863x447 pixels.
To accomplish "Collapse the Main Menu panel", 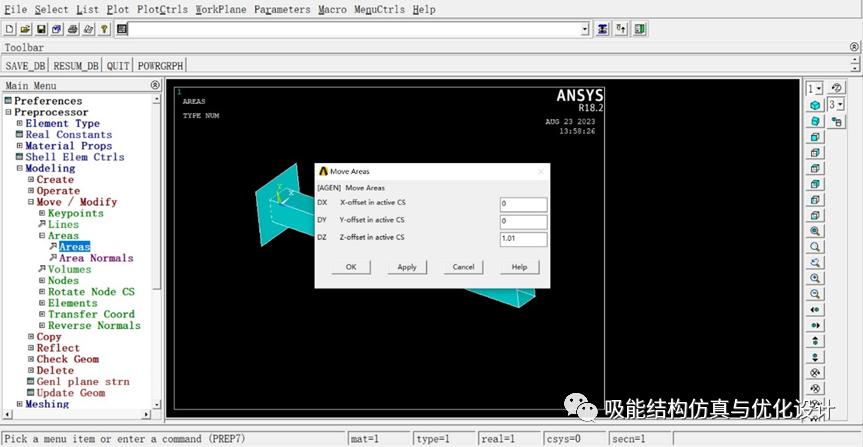I will coord(155,85).
